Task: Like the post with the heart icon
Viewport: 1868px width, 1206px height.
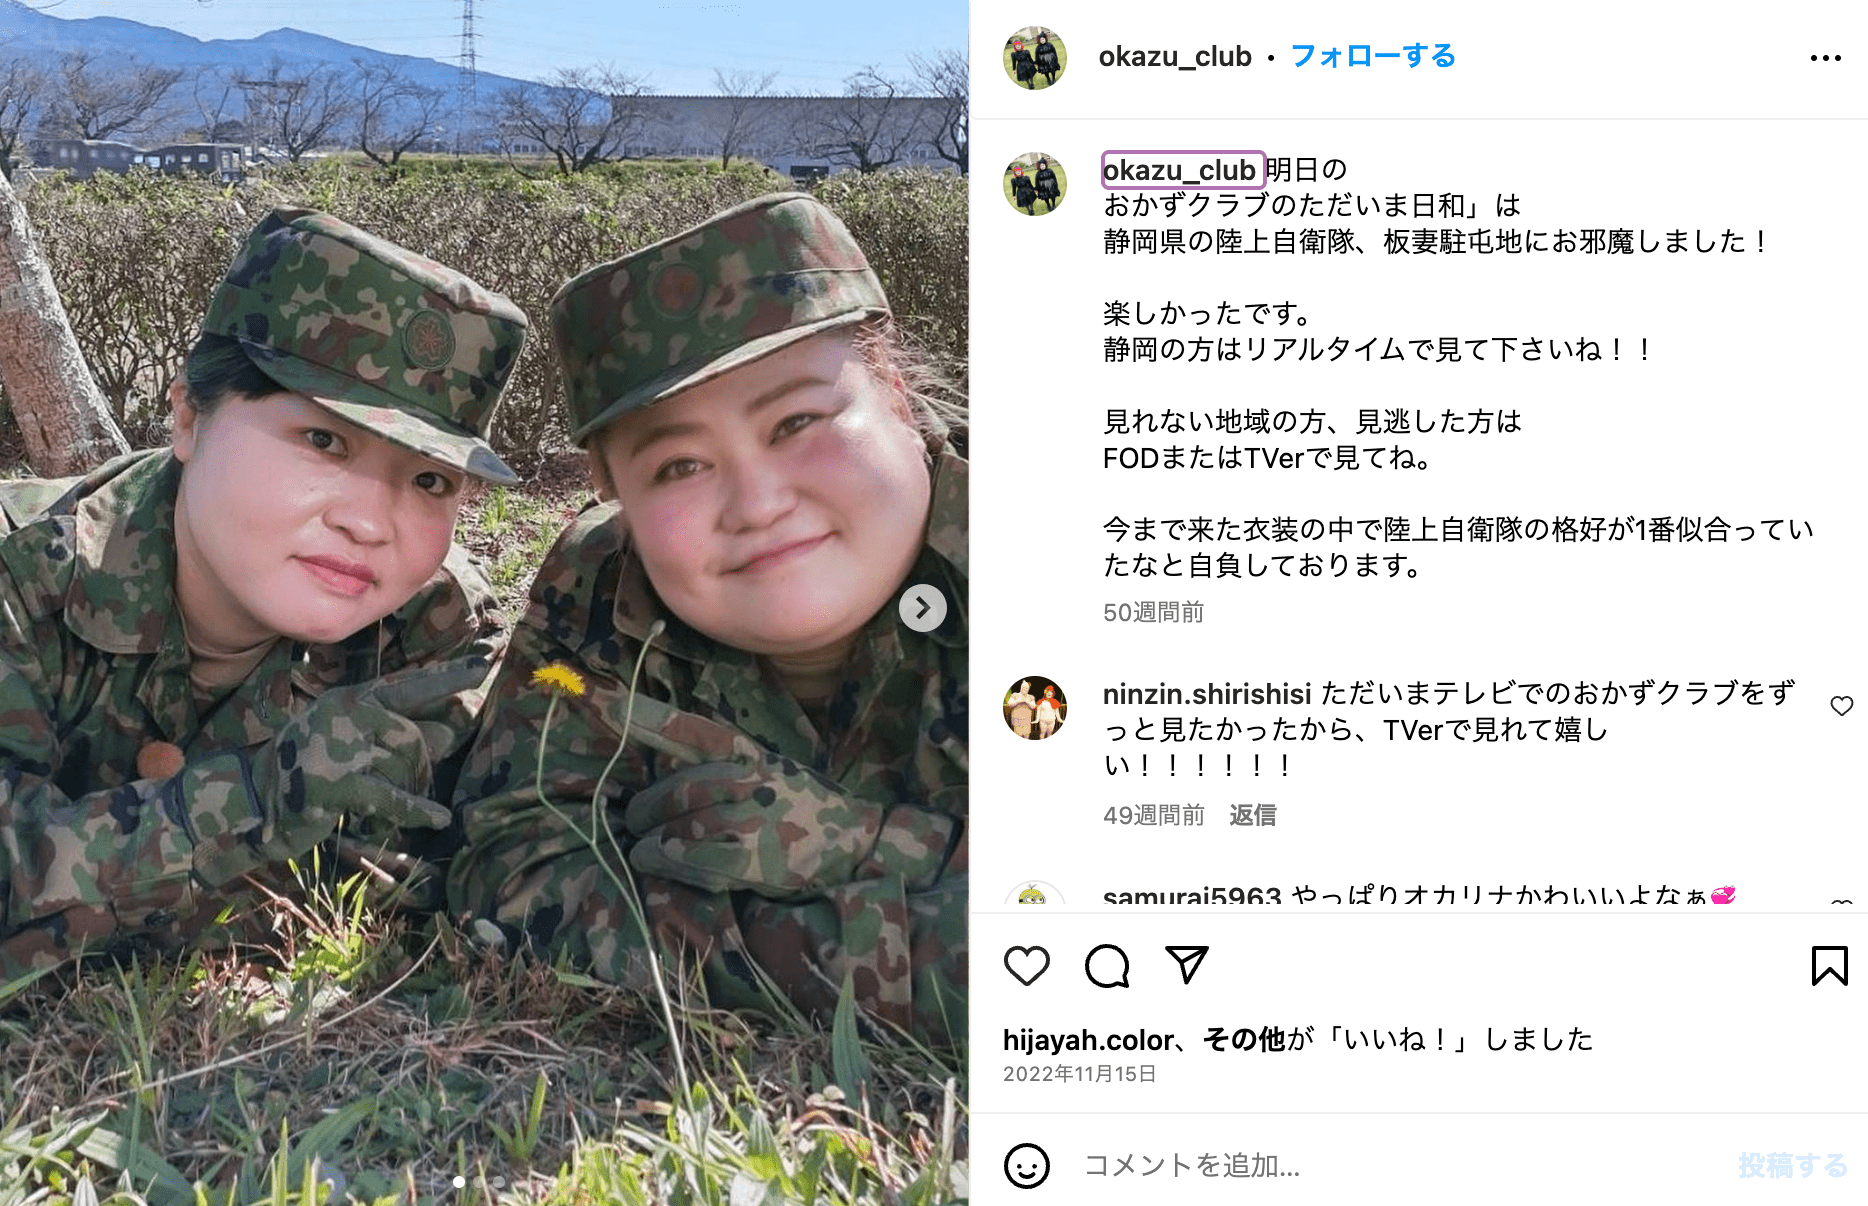Action: click(x=1026, y=966)
